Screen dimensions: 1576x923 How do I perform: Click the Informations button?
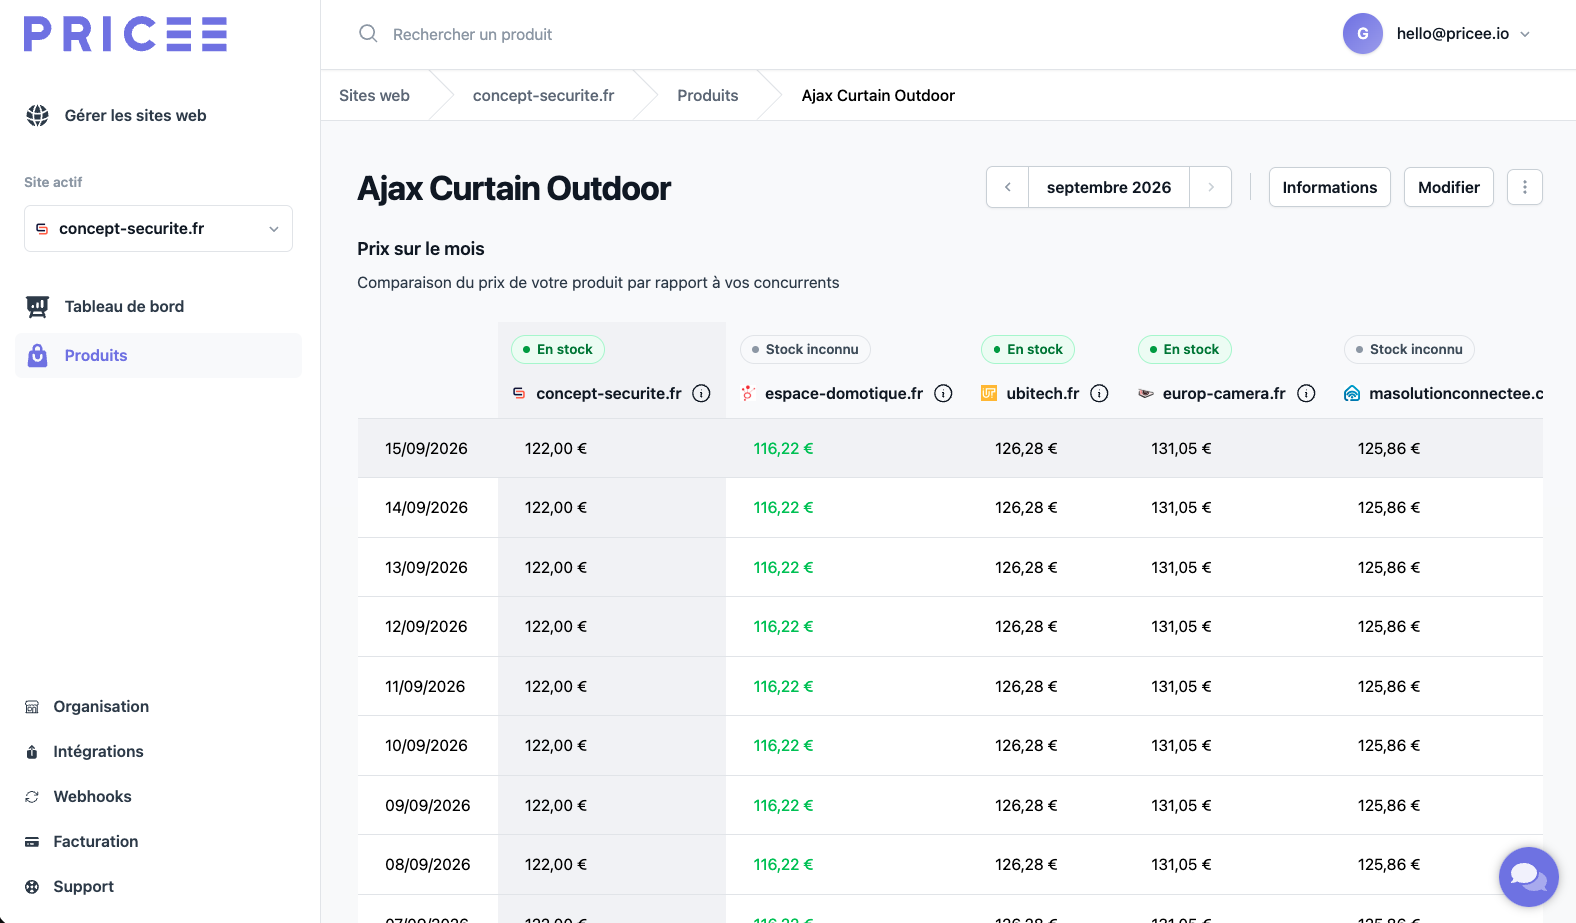click(x=1330, y=187)
